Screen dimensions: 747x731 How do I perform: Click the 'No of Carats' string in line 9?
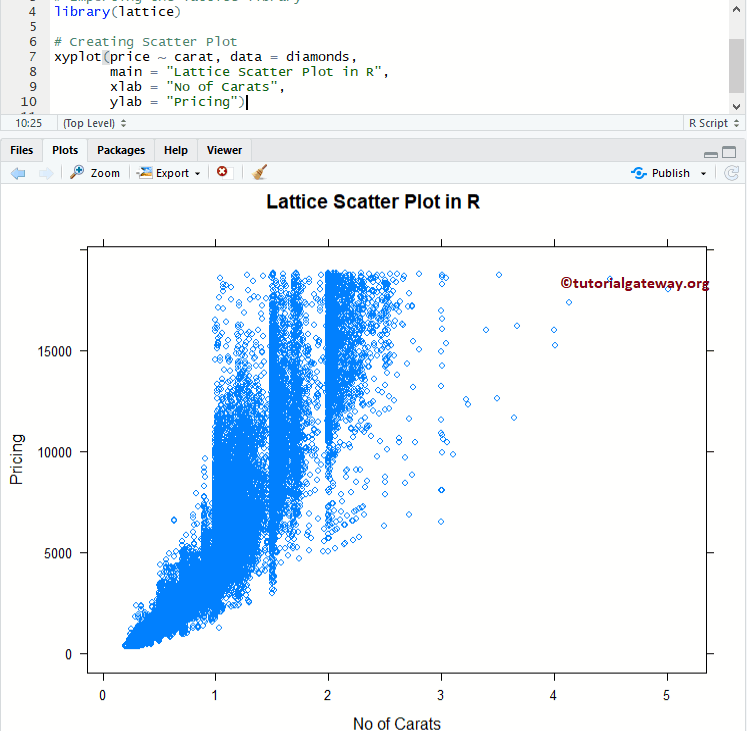click(222, 87)
